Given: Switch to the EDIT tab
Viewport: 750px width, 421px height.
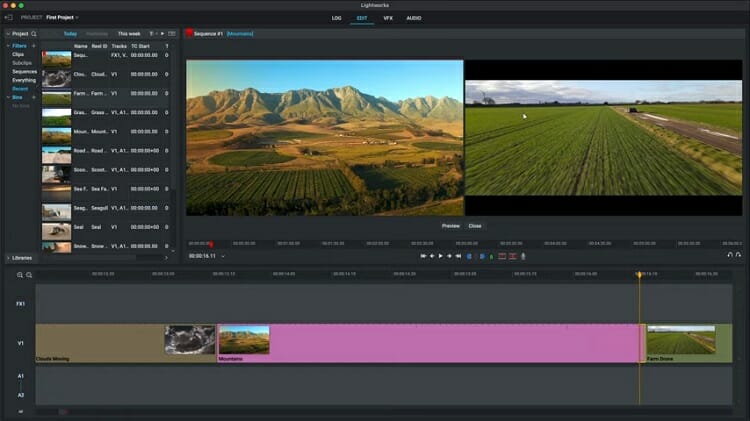Looking at the screenshot, I should (x=362, y=18).
